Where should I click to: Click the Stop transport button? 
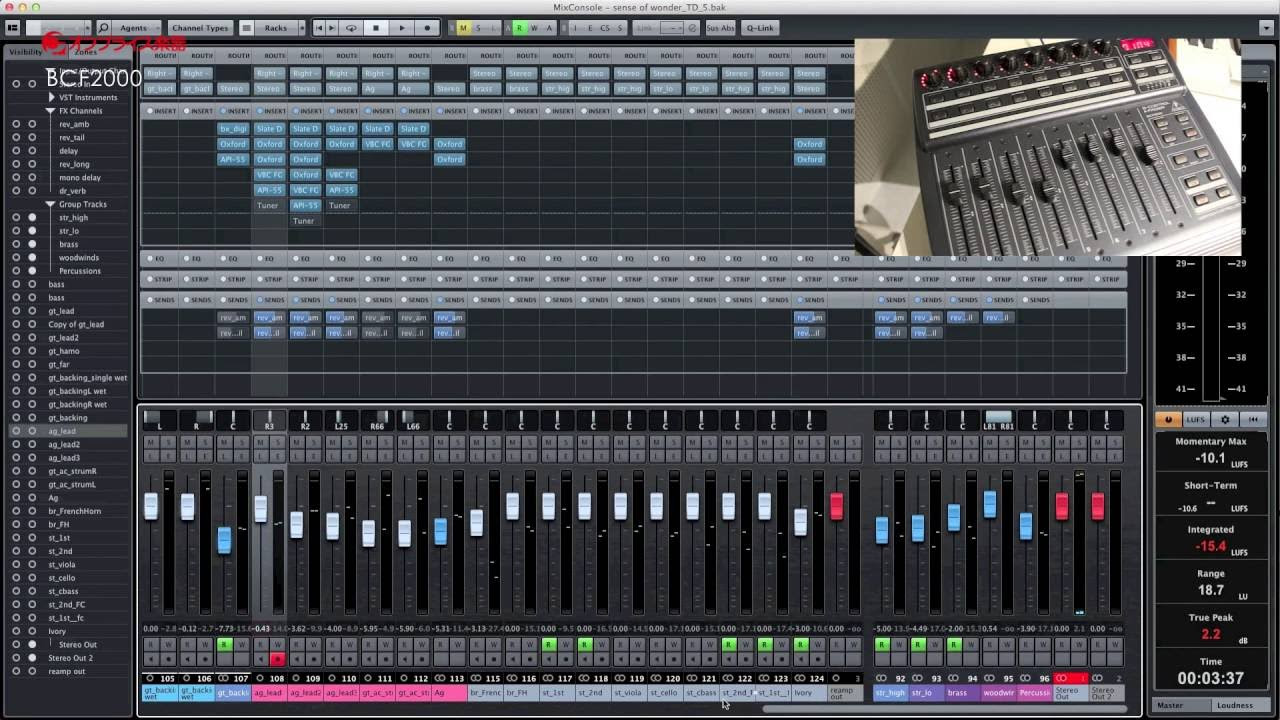tap(375, 27)
